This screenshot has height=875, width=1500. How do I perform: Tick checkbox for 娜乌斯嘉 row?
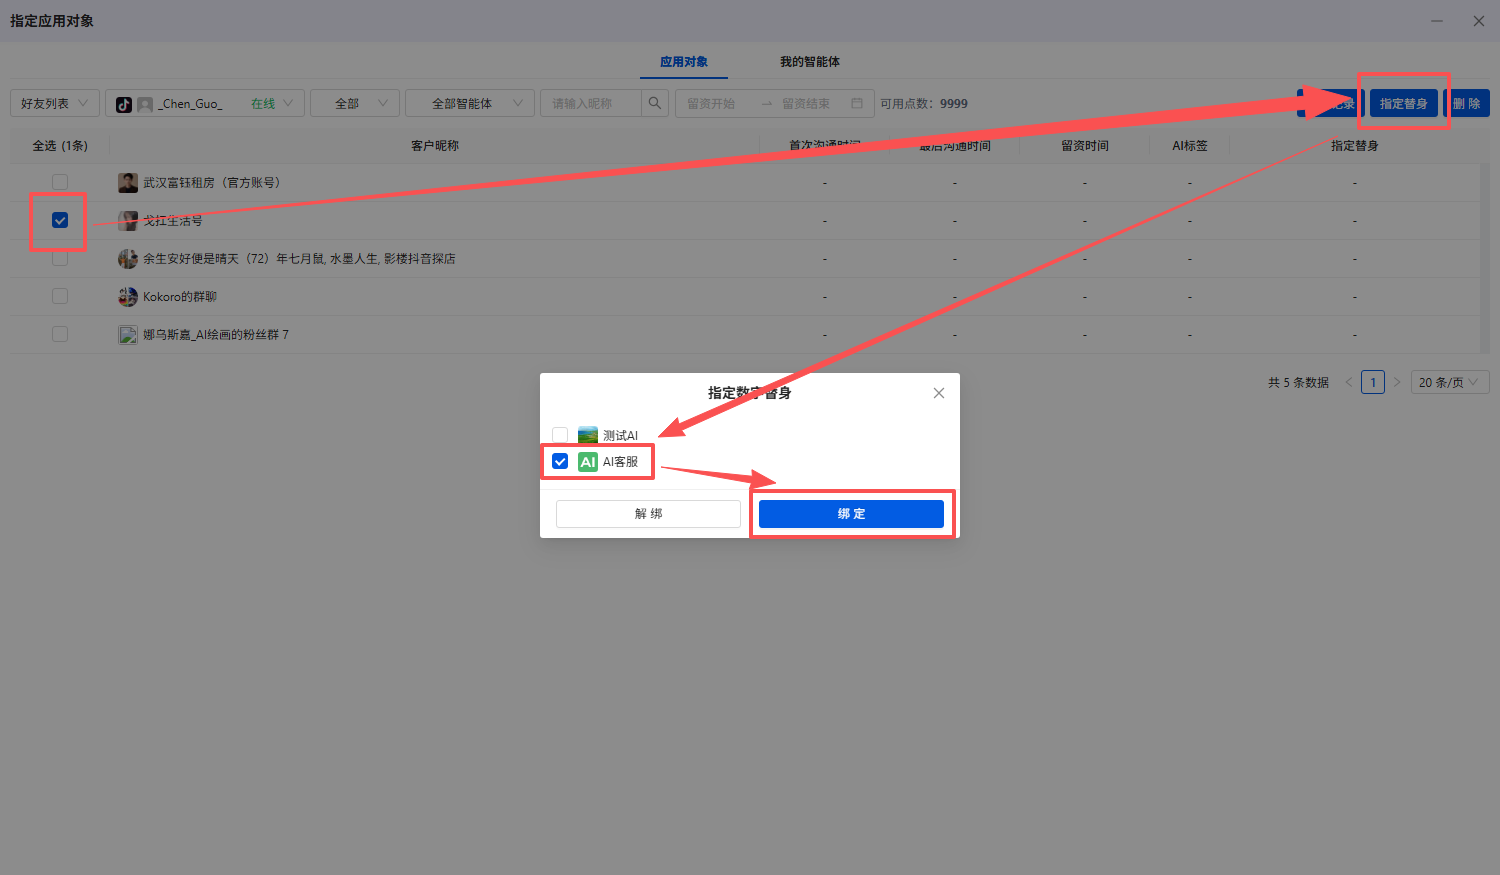click(60, 334)
